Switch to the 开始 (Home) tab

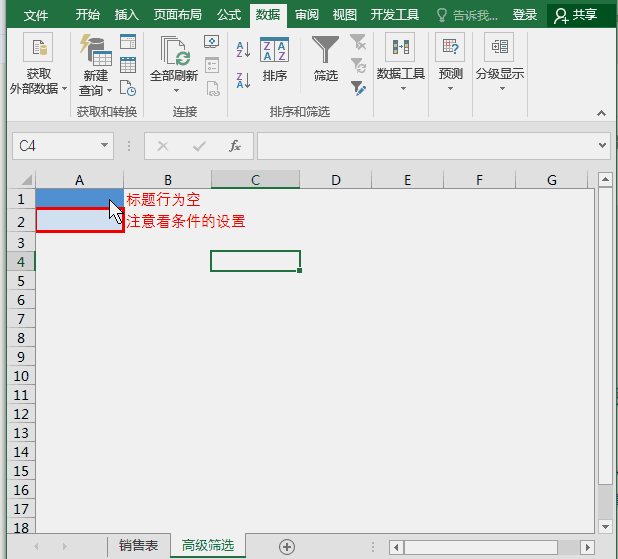tap(87, 15)
